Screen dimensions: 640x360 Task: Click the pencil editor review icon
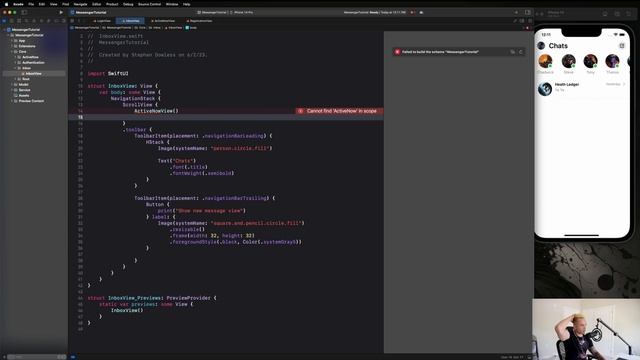pos(515,20)
